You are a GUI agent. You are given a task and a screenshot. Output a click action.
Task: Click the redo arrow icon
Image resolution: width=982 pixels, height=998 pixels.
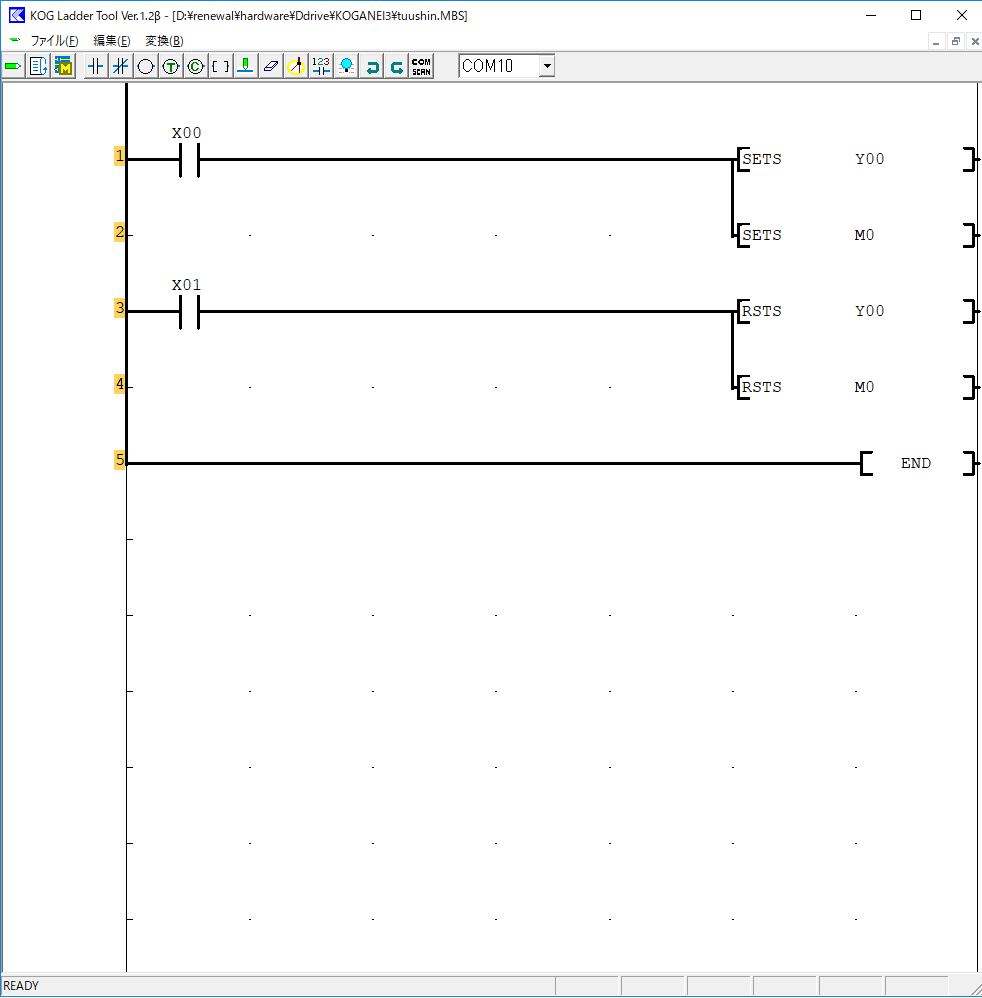[x=396, y=67]
